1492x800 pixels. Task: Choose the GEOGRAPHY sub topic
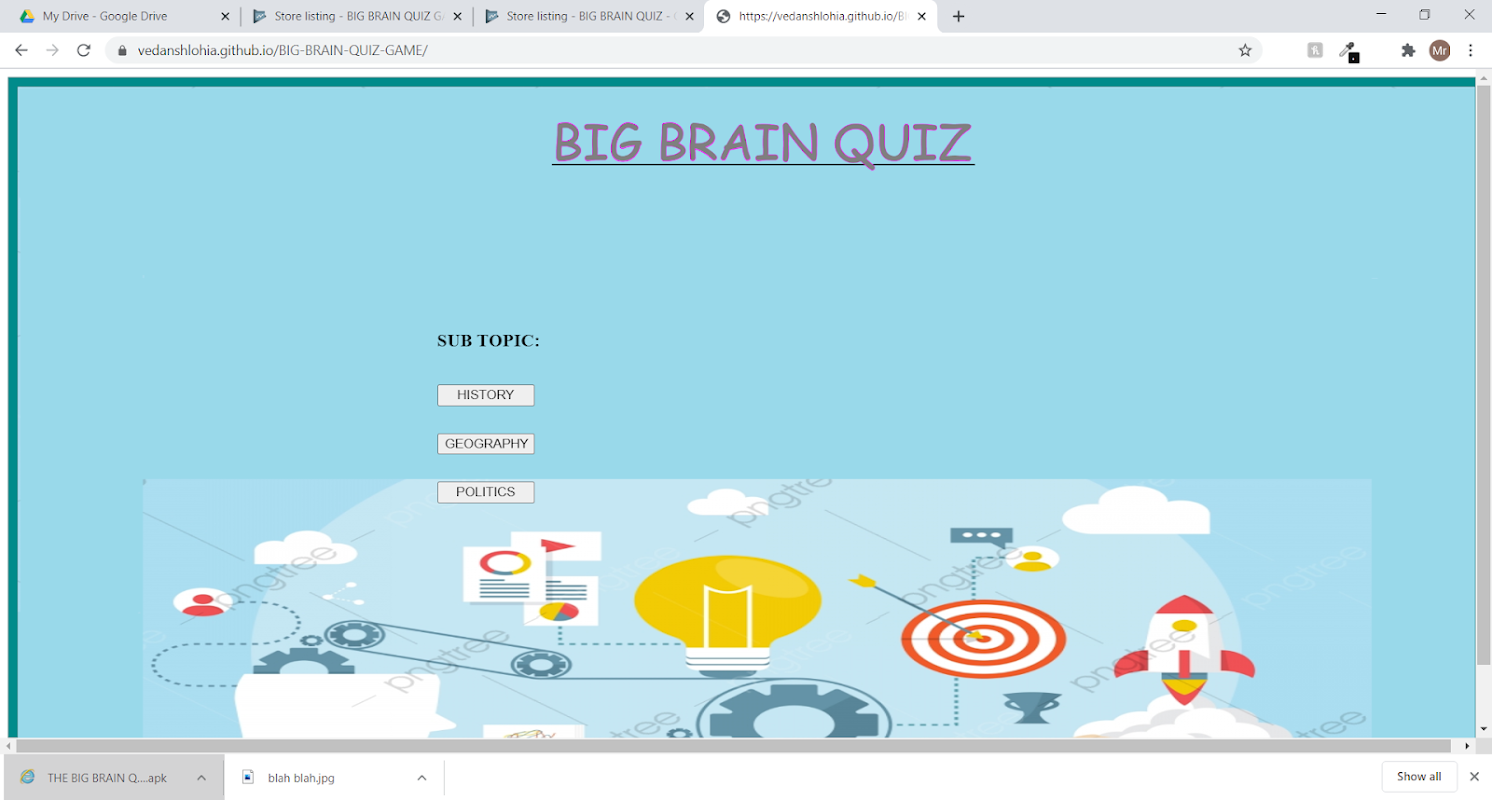485,443
